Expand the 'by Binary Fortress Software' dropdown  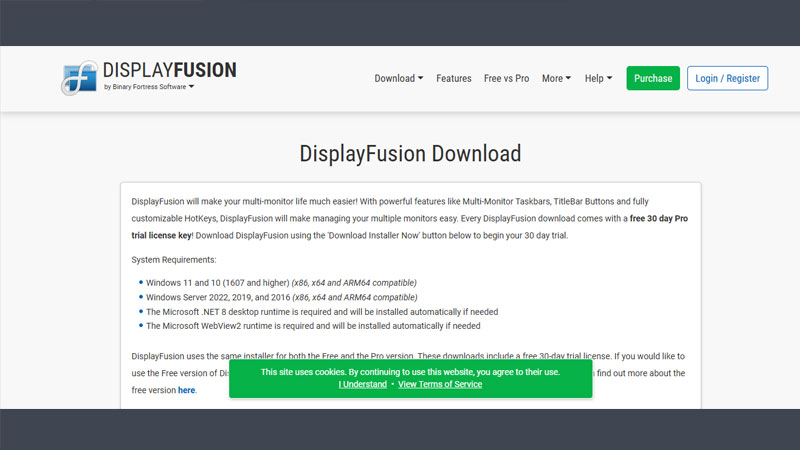tap(149, 88)
